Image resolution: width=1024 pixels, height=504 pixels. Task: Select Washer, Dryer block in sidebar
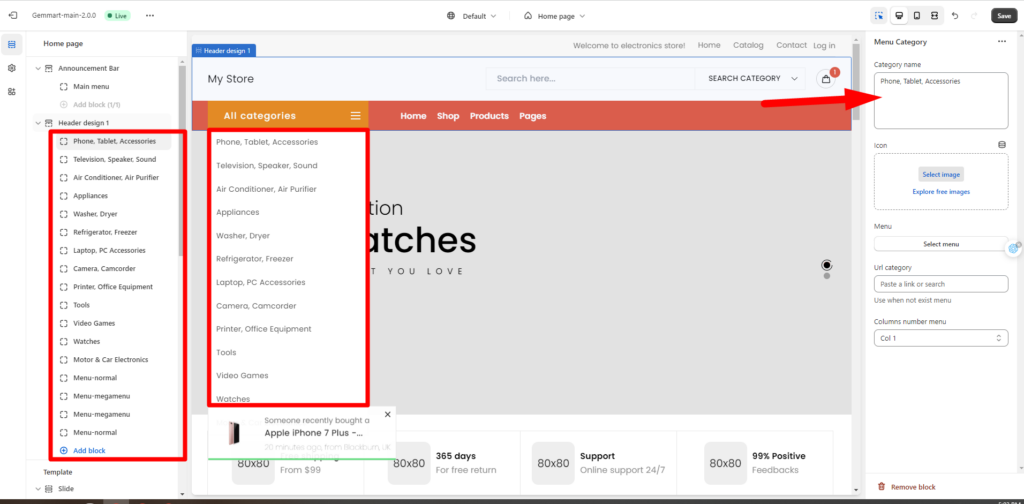[x=95, y=214]
